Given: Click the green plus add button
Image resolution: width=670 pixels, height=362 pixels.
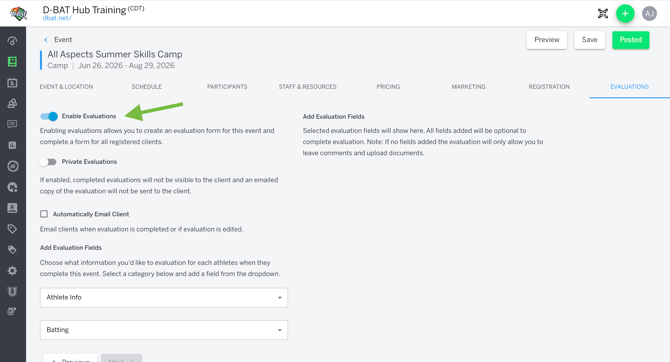Looking at the screenshot, I should coord(625,14).
